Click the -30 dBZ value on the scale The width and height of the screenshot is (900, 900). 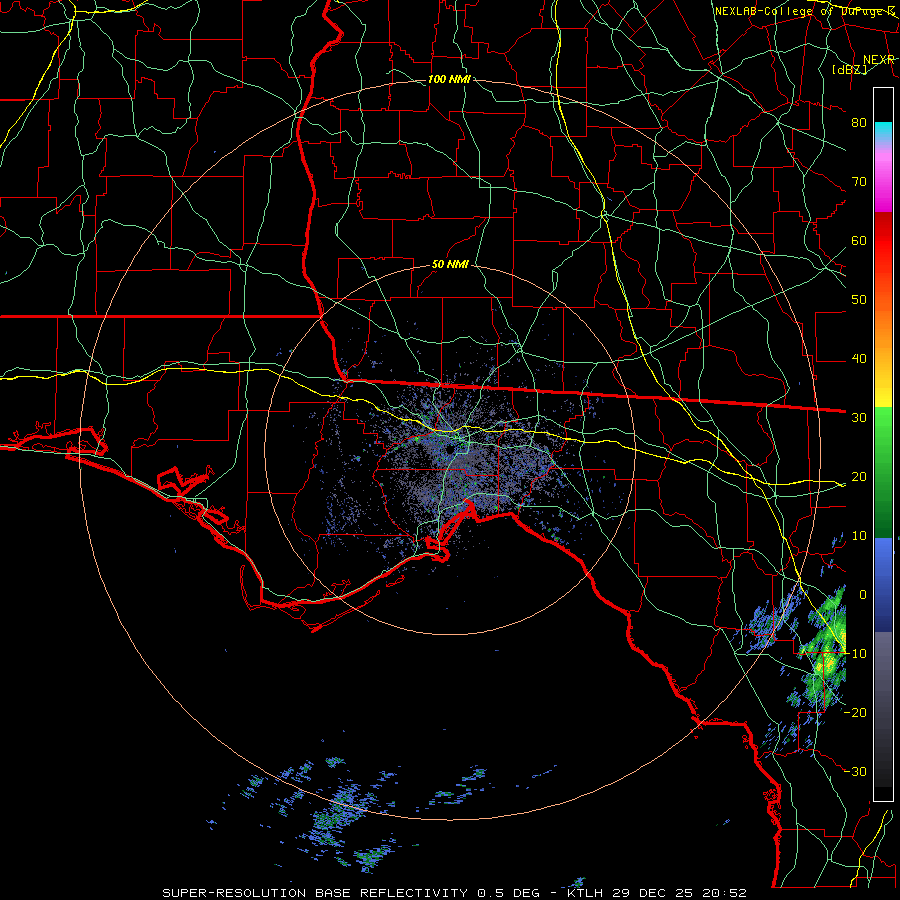855,771
